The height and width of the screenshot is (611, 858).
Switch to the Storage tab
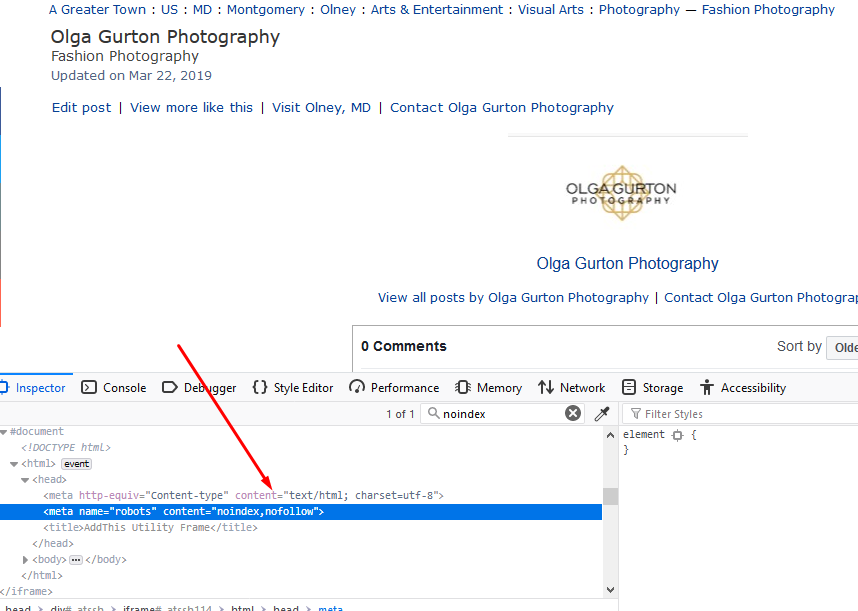click(x=653, y=388)
